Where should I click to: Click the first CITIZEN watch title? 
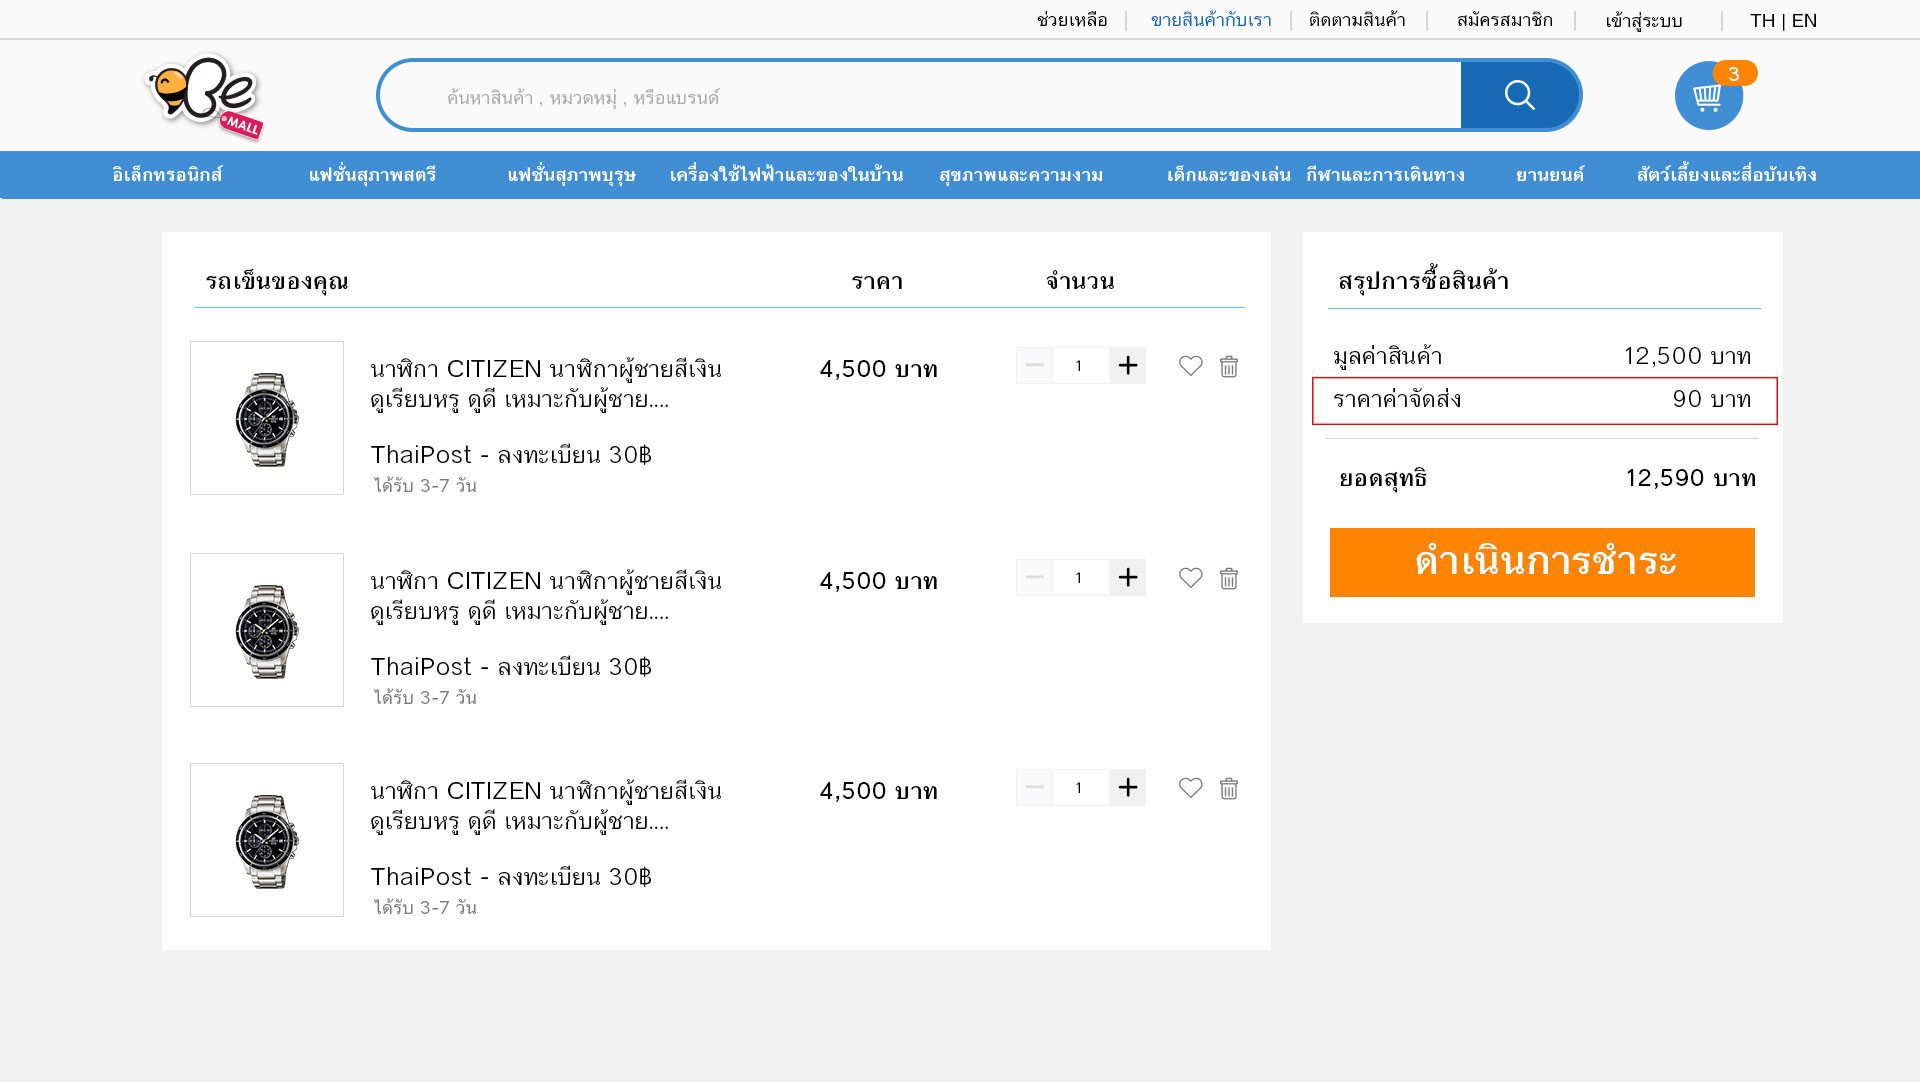pos(546,384)
